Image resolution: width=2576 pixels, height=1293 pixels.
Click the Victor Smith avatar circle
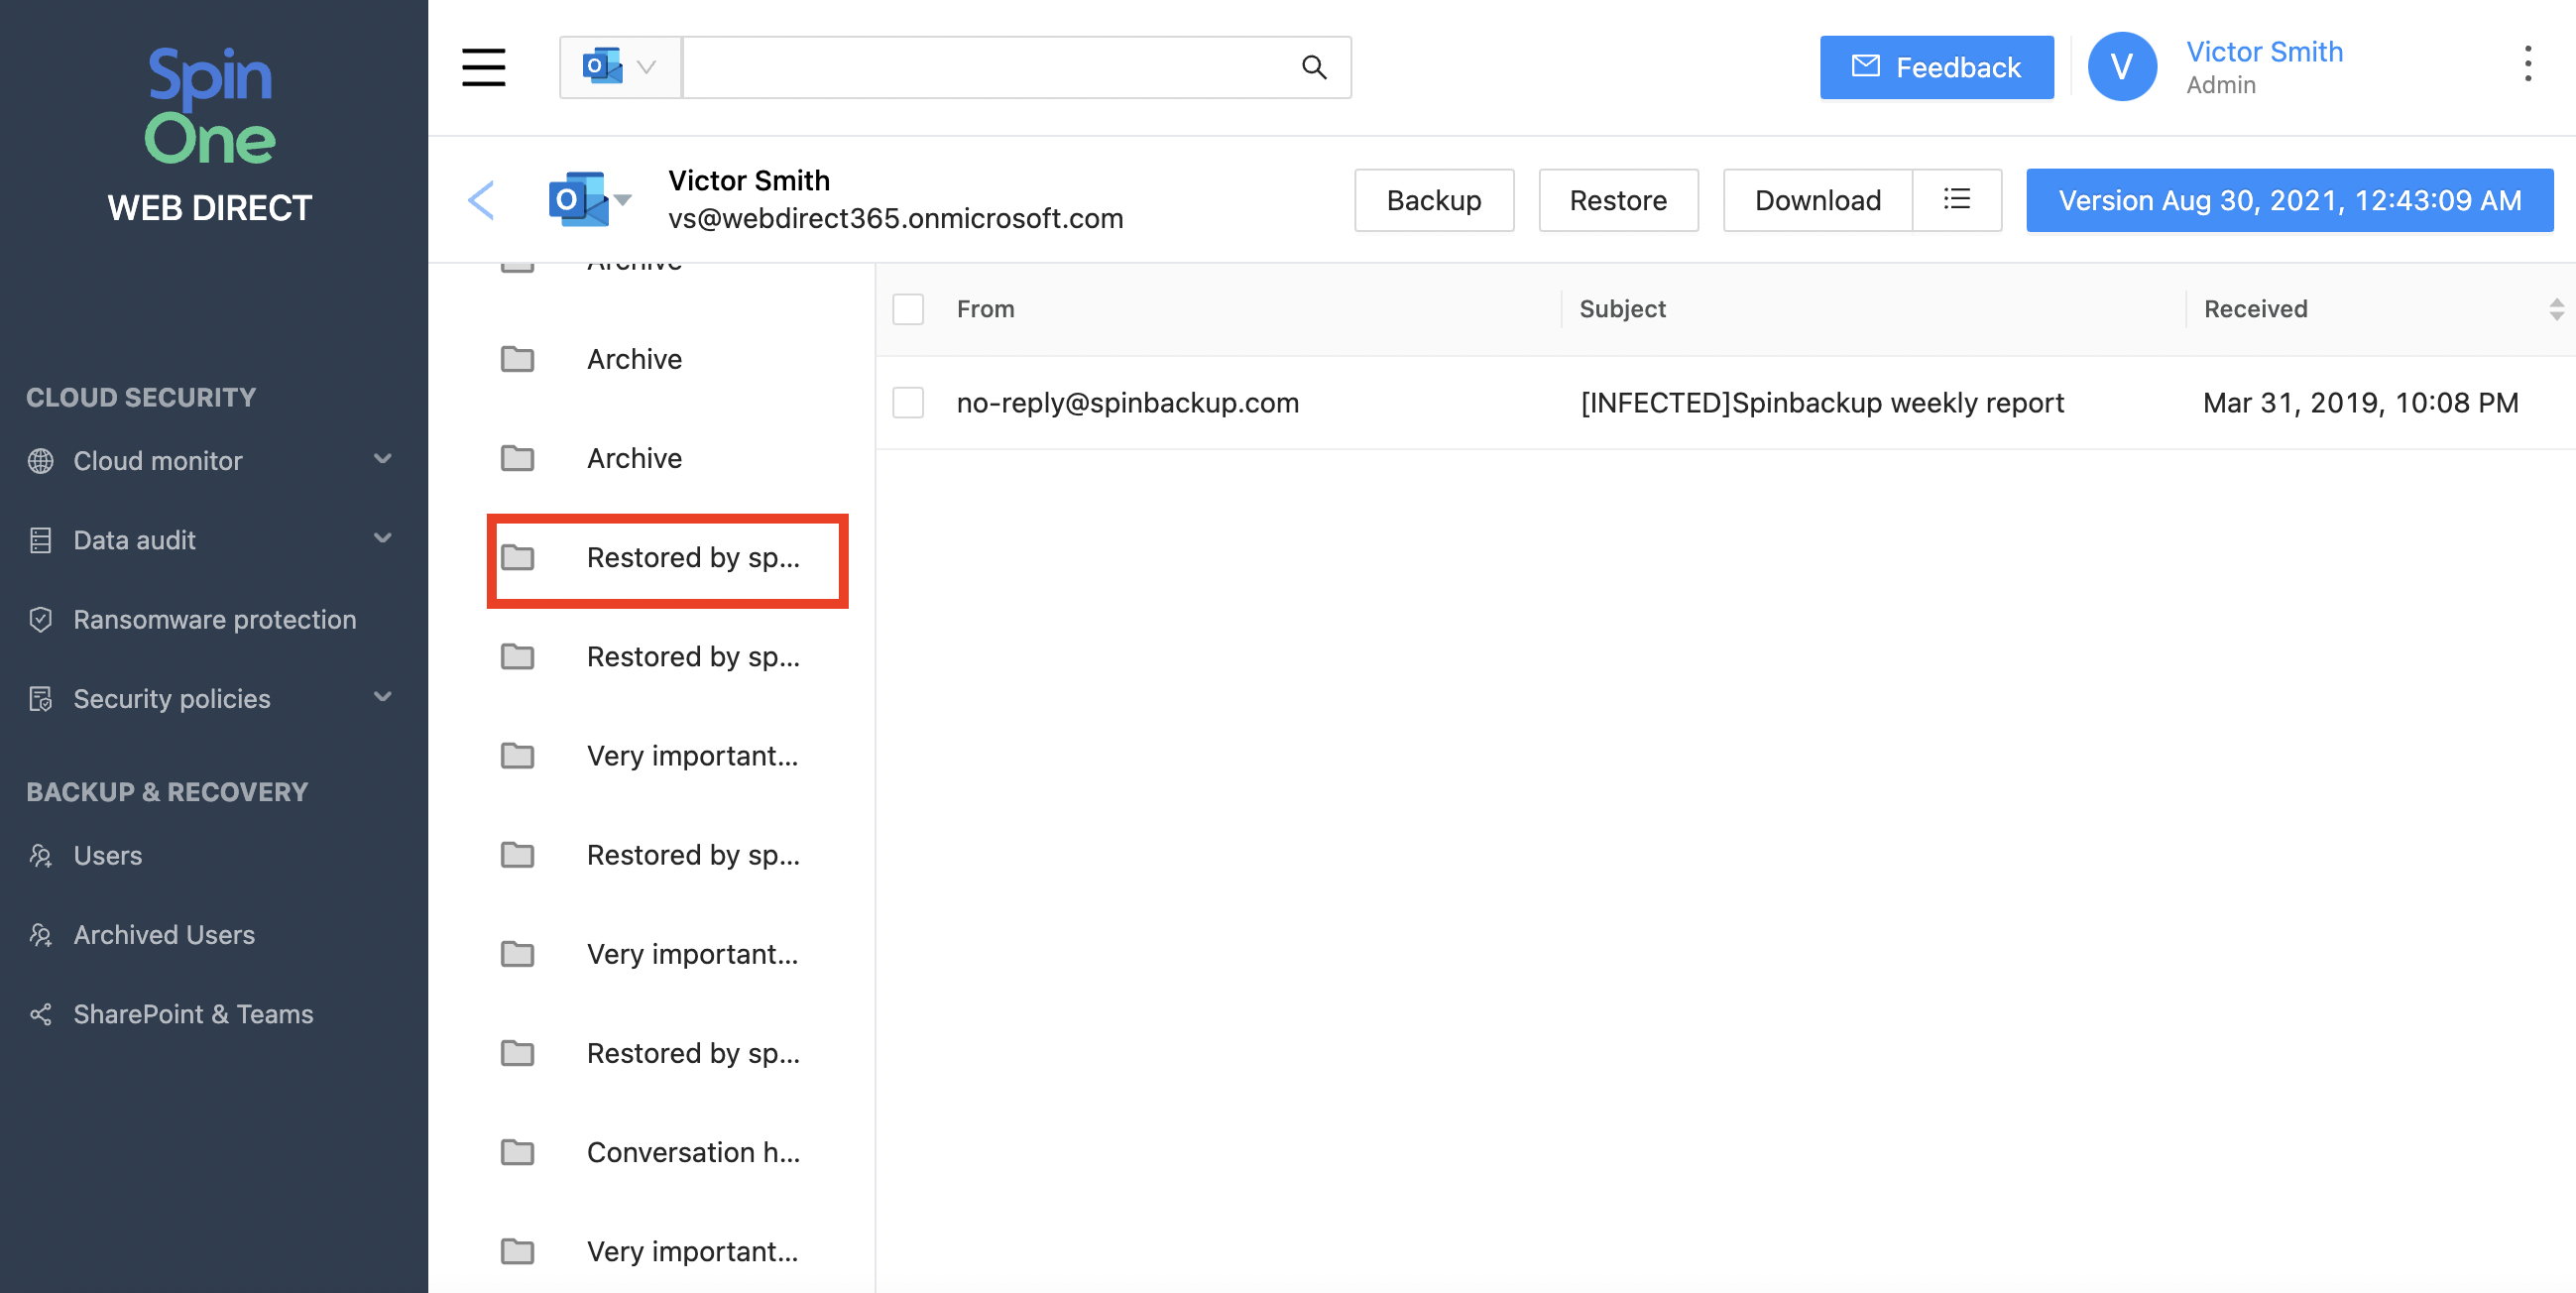coord(2121,67)
